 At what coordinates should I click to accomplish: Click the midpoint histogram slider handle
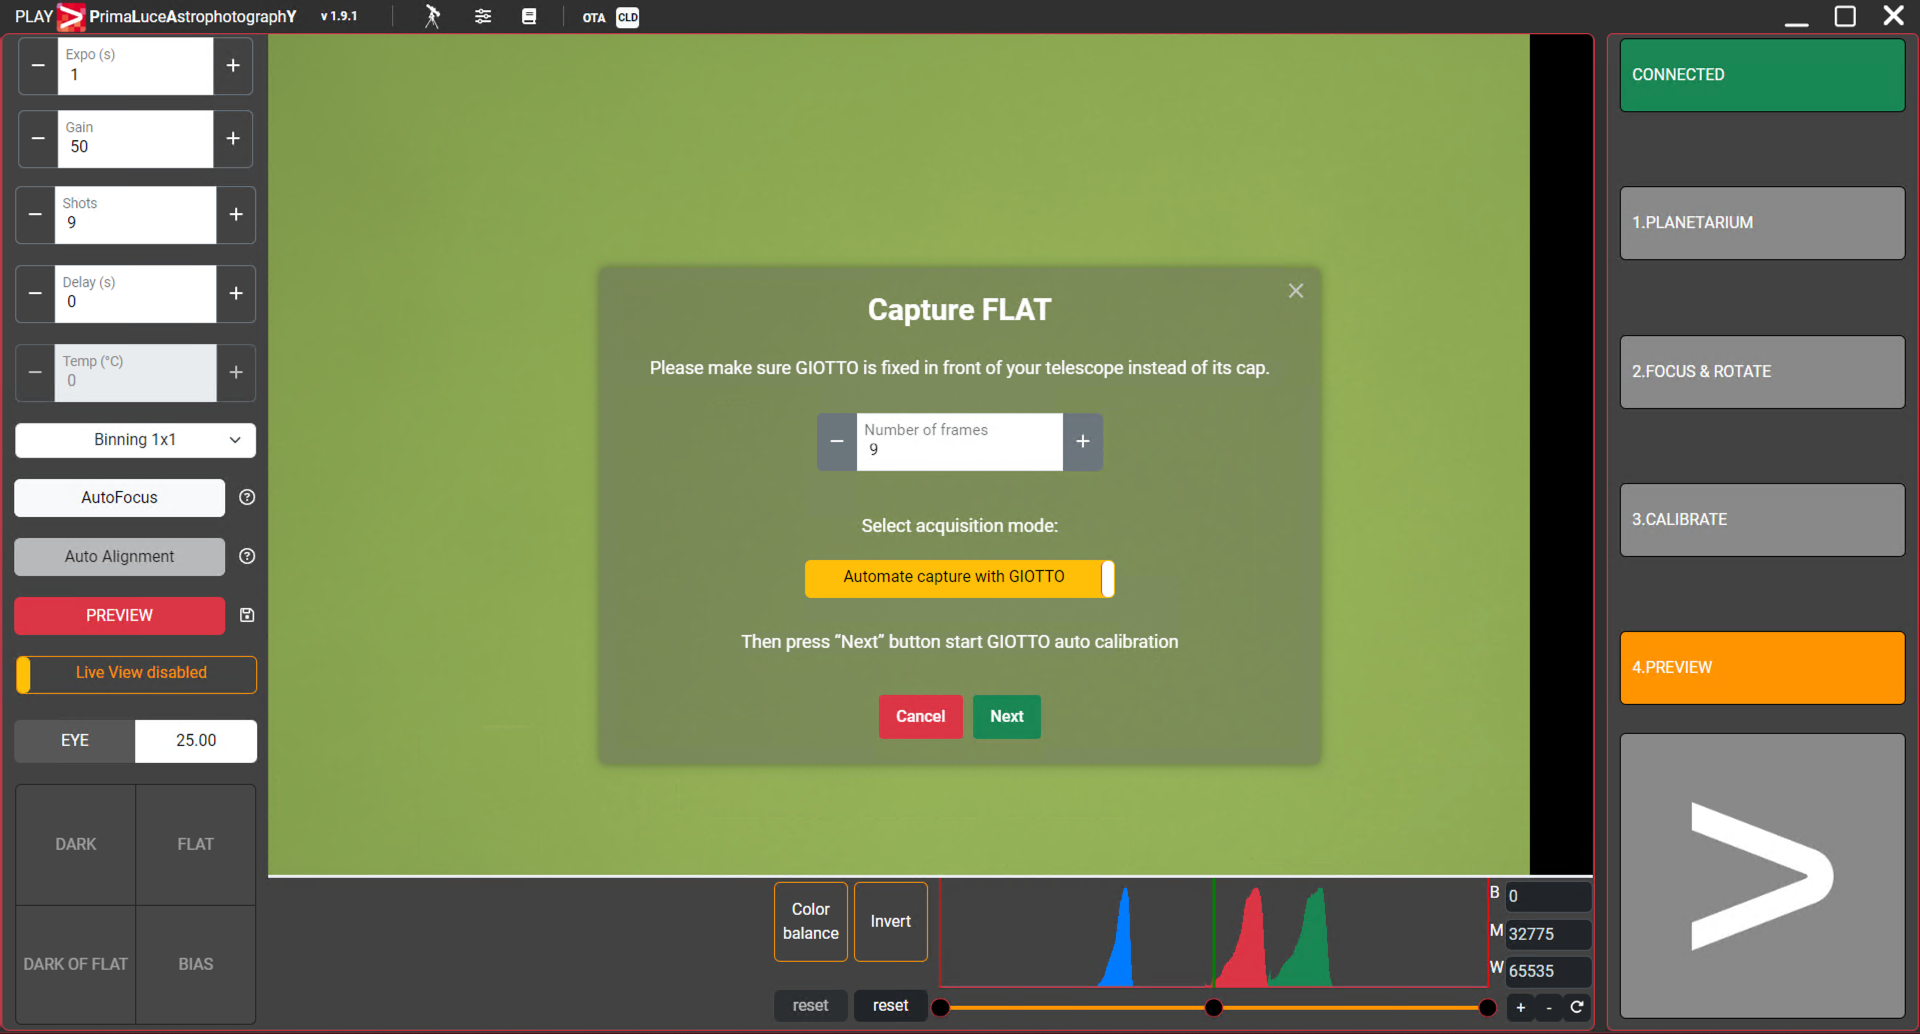point(1214,1008)
